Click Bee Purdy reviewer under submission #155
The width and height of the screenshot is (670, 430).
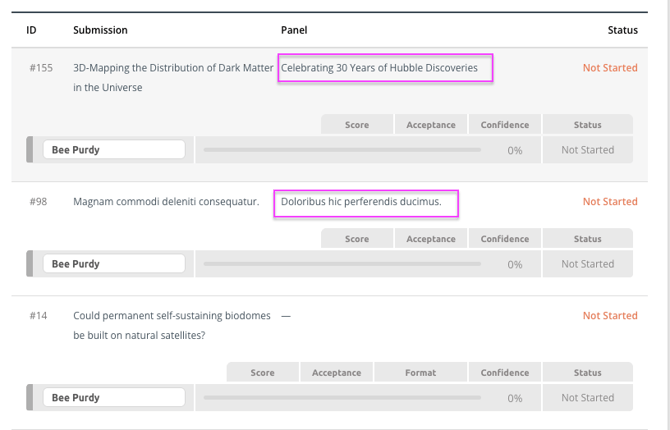click(112, 150)
